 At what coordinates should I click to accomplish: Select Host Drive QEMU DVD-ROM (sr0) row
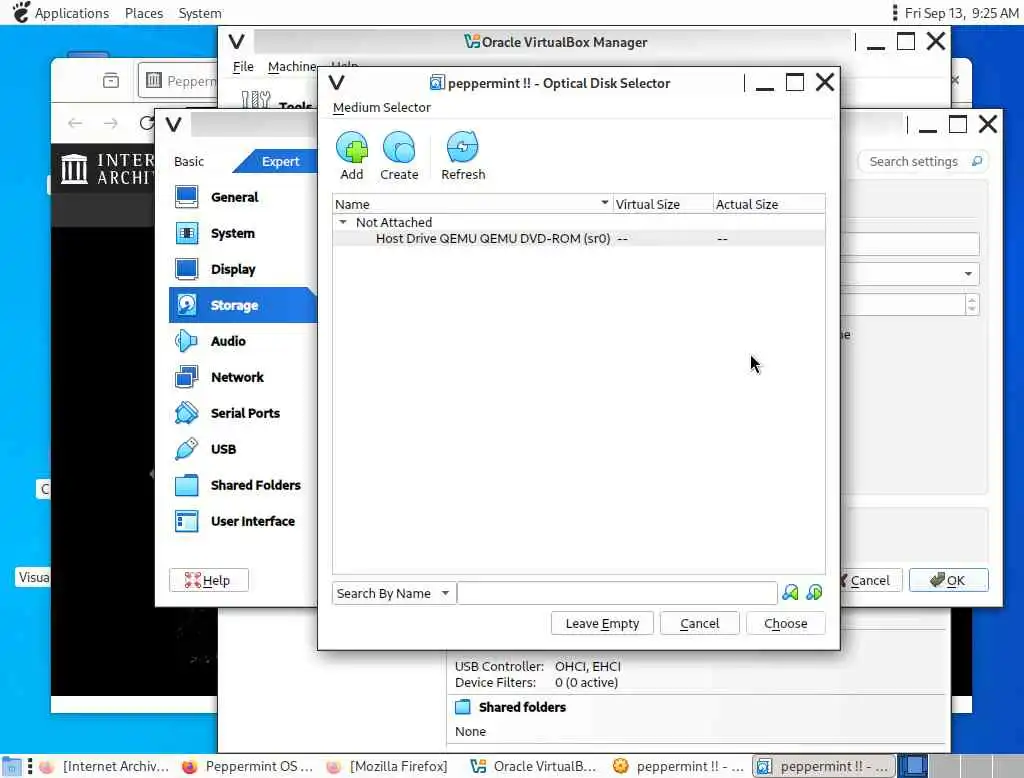579,238
